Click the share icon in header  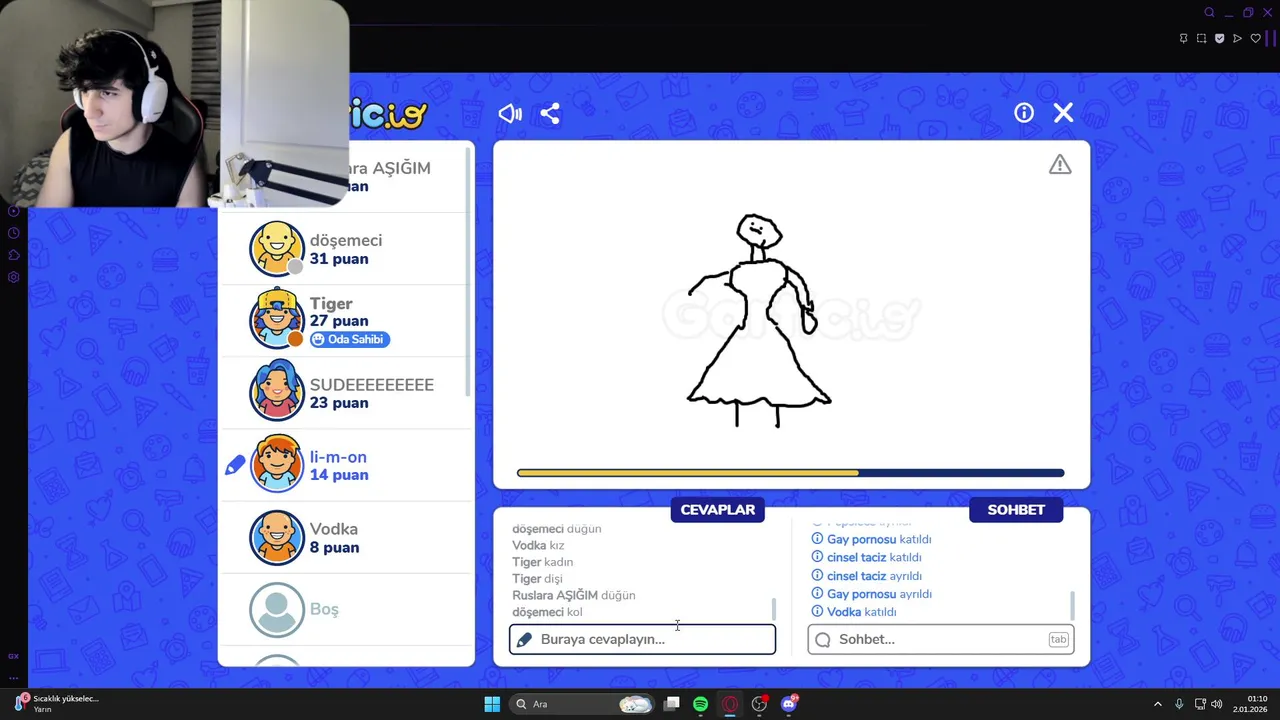click(550, 113)
